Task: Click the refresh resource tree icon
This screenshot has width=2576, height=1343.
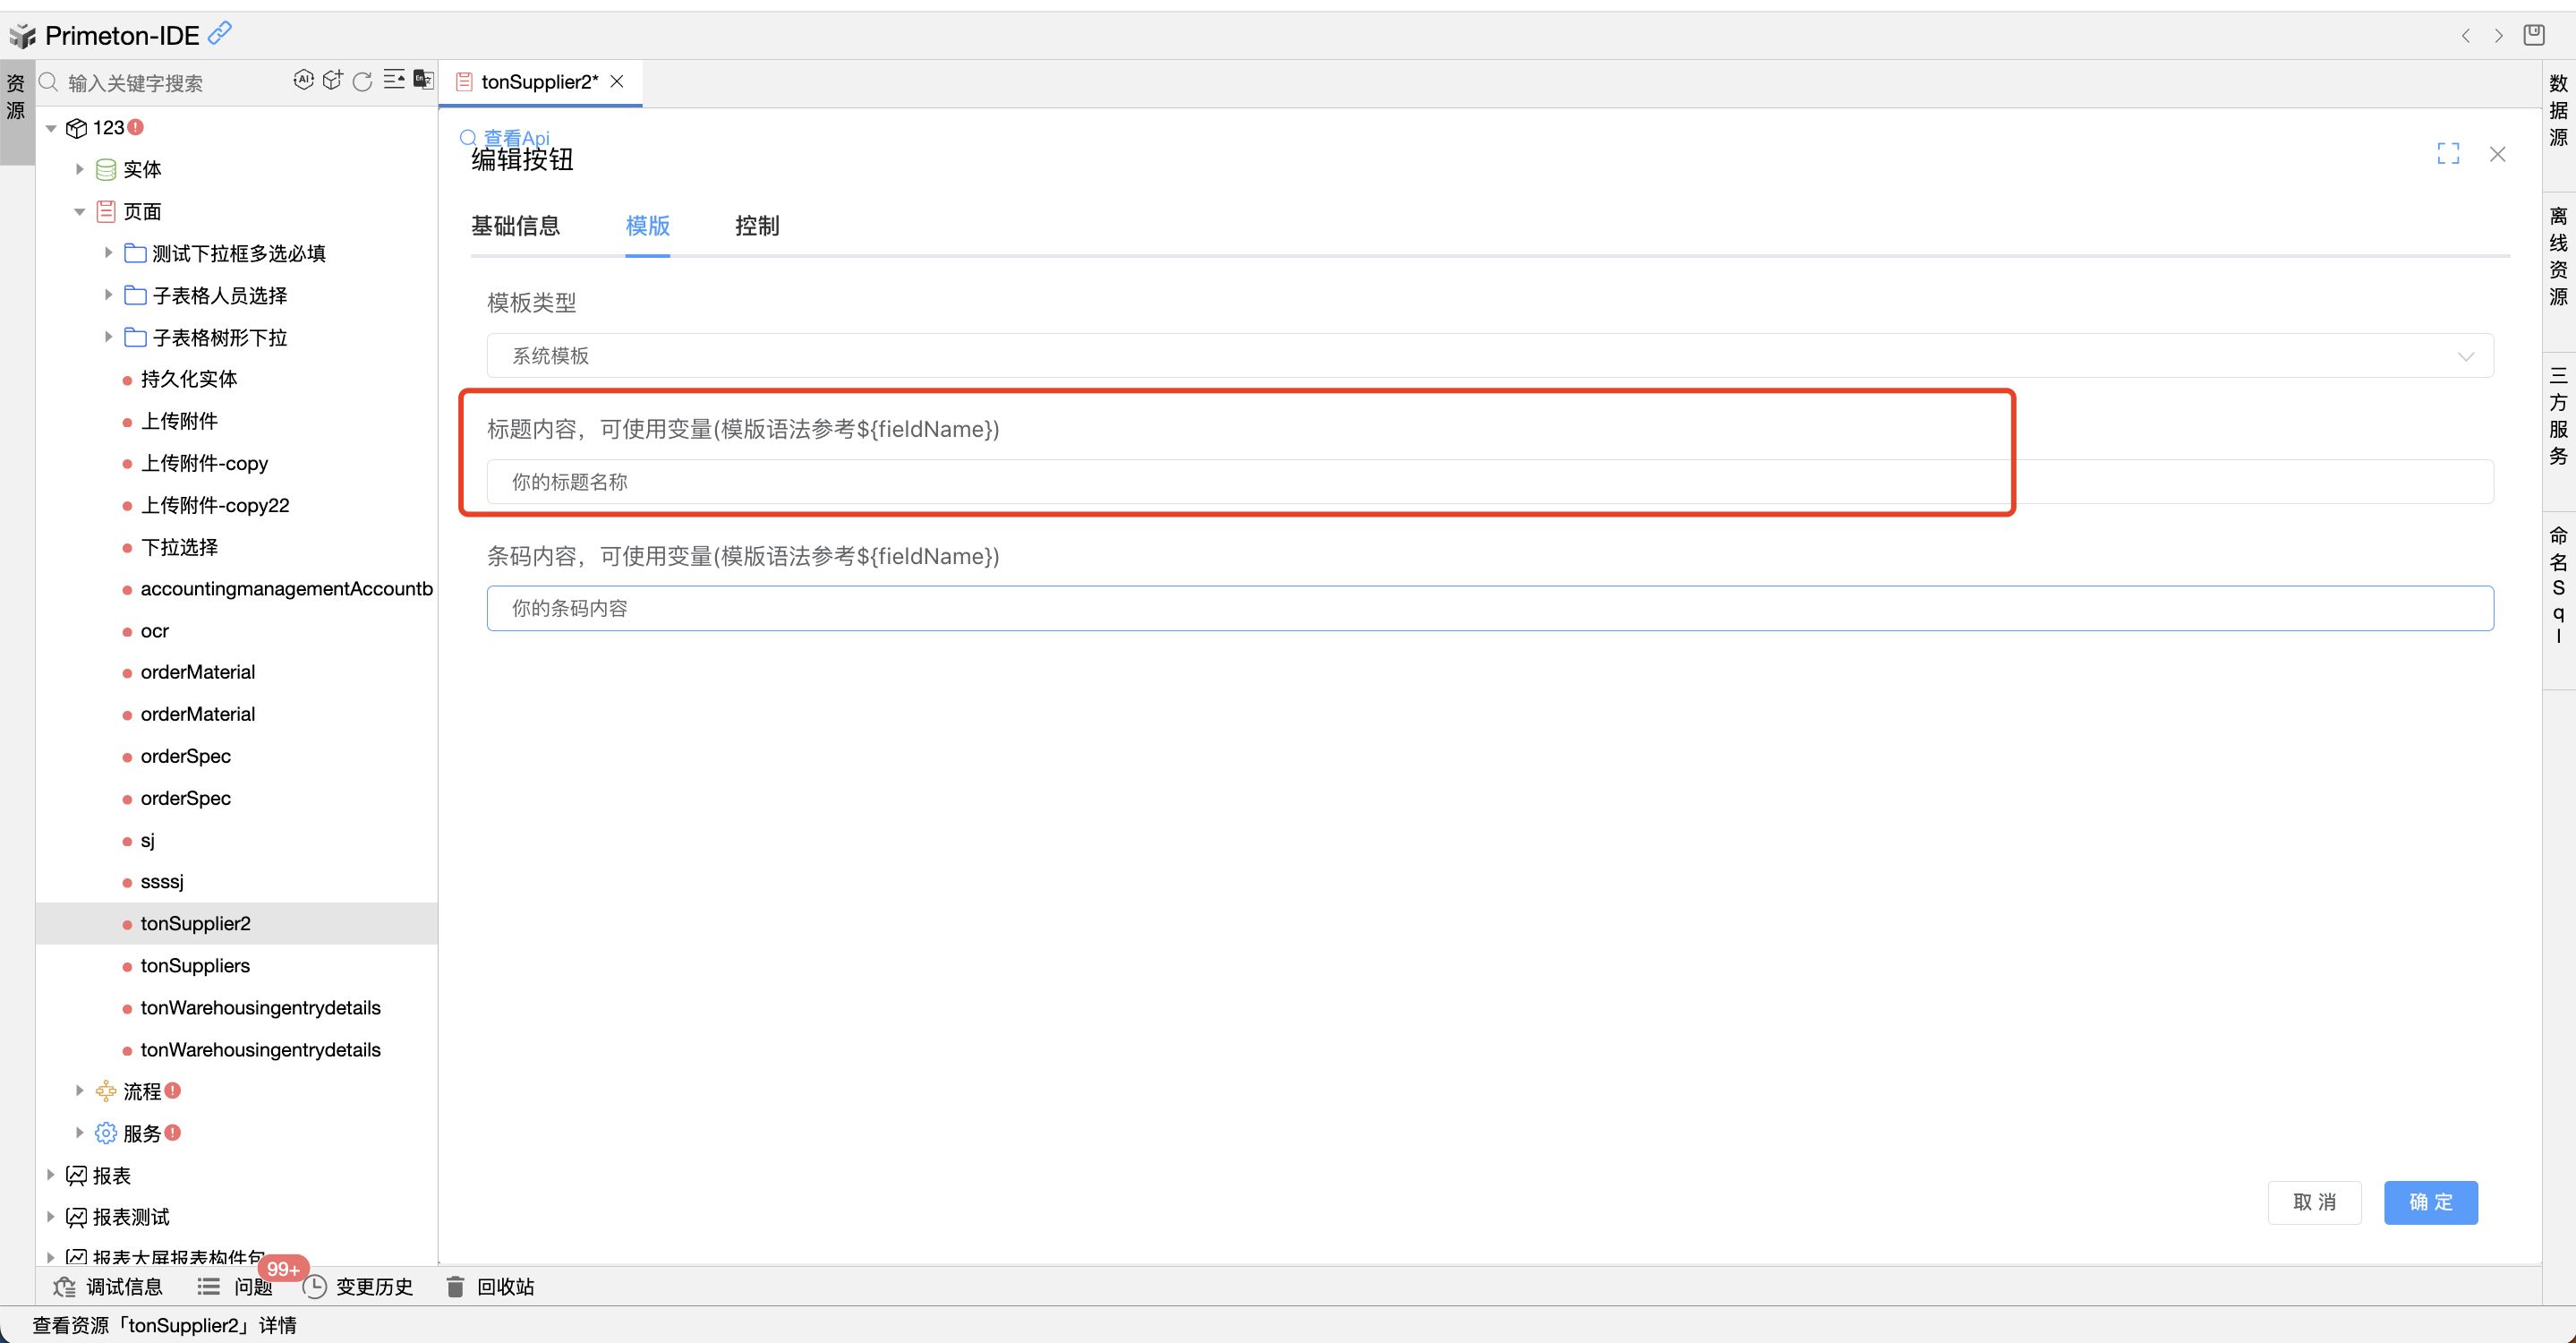Action: tap(363, 81)
